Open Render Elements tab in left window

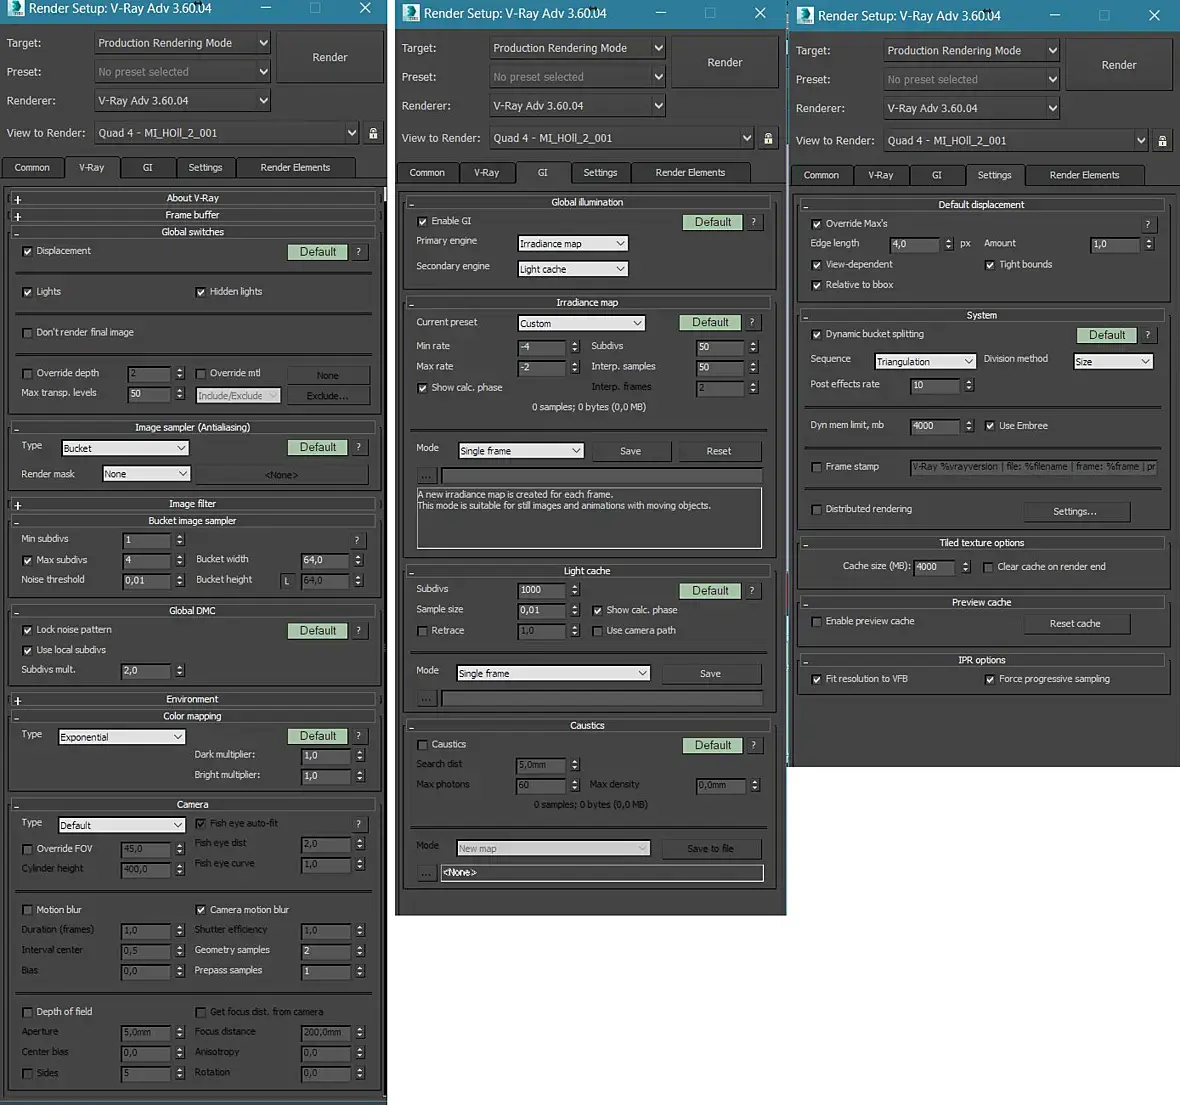[295, 168]
